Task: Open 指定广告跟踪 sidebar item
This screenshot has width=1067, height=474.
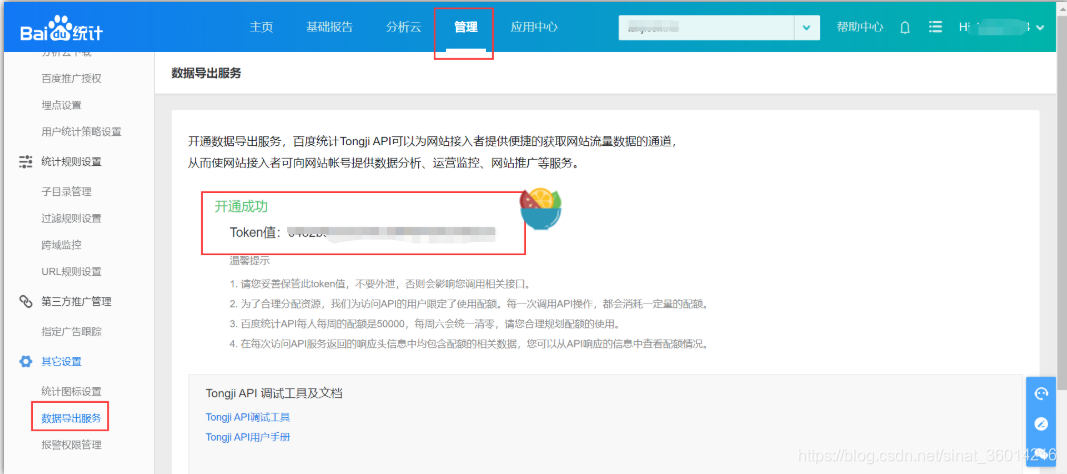Action: click(71, 331)
